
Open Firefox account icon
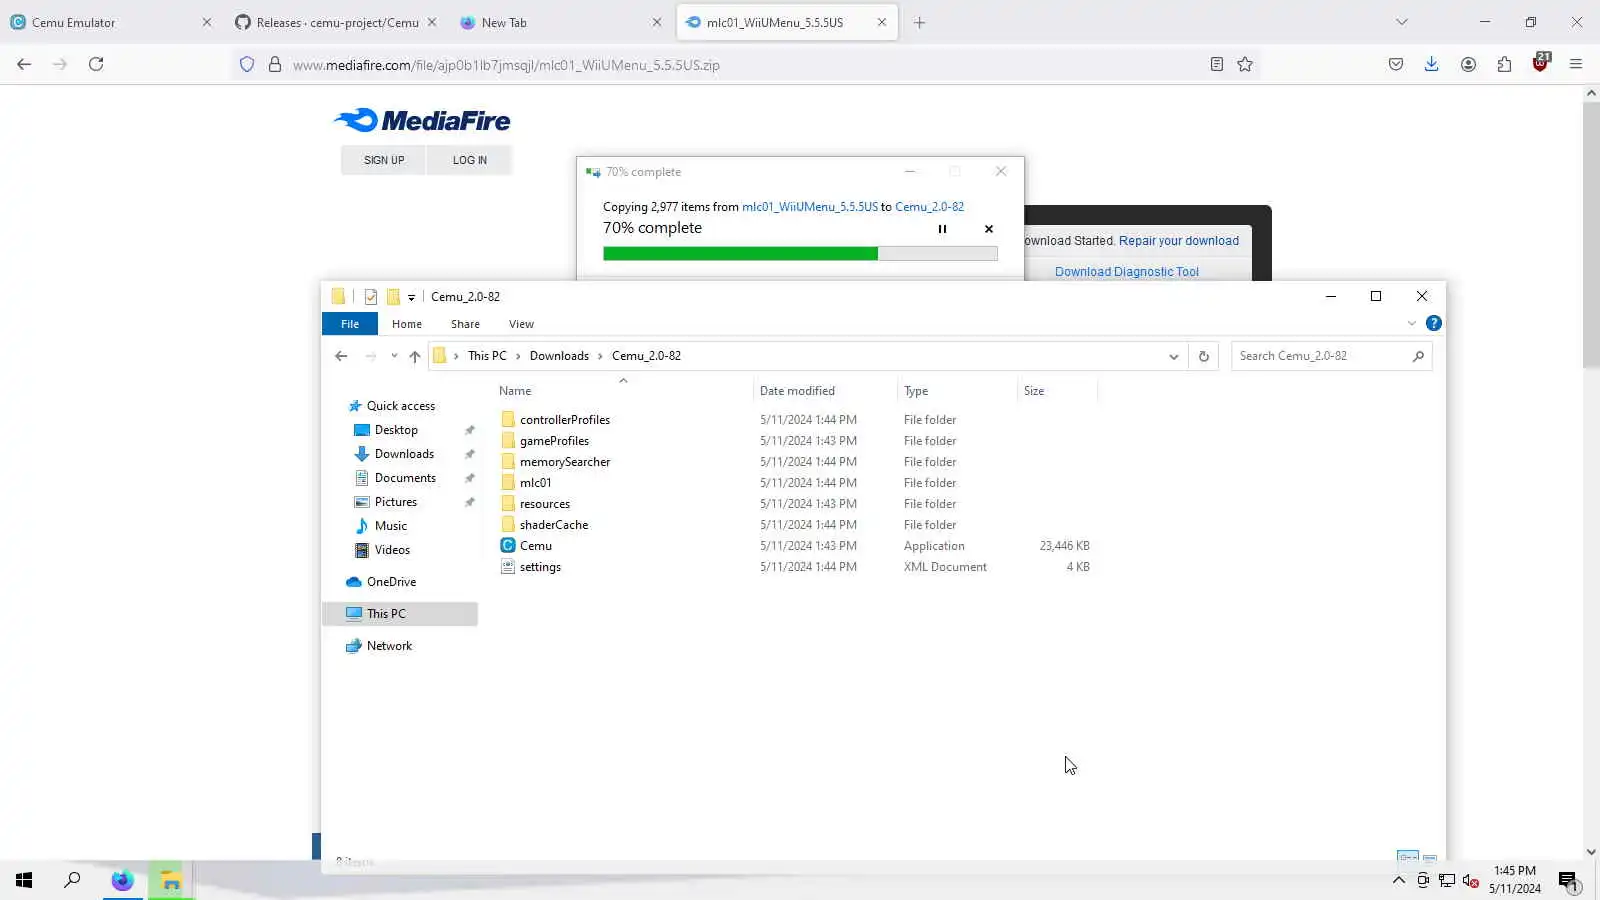[1468, 64]
